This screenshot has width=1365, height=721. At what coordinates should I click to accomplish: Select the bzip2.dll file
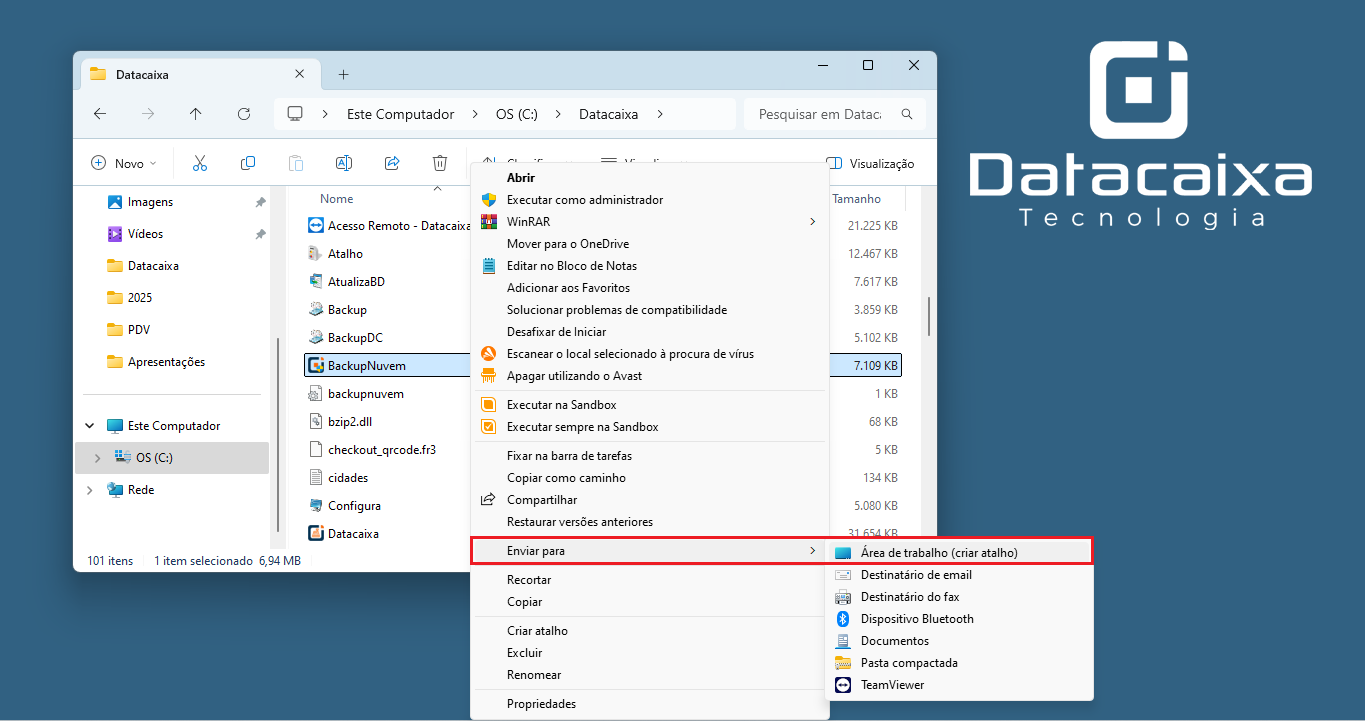tap(350, 422)
